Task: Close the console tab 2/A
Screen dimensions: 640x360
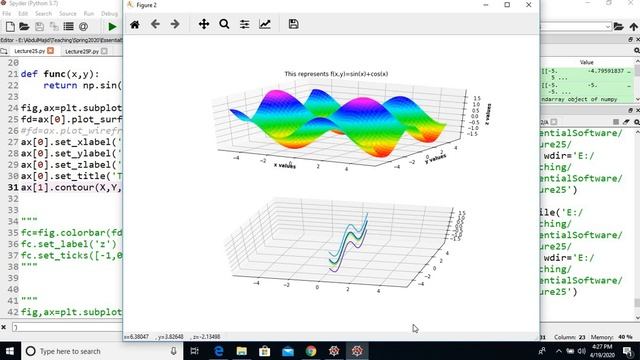Action: tap(553, 122)
